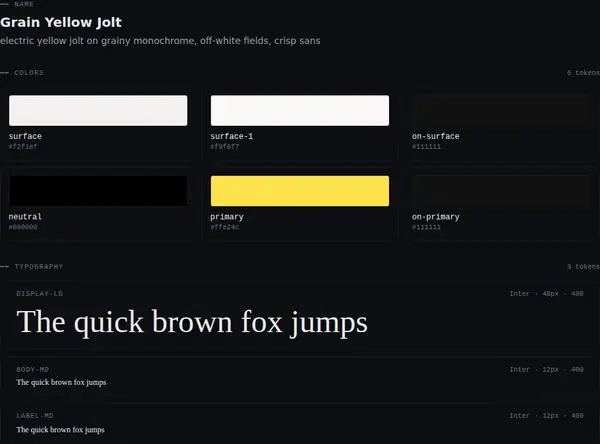Click the yellow primary swatch
Image resolution: width=600 pixels, height=444 pixels.
point(300,191)
